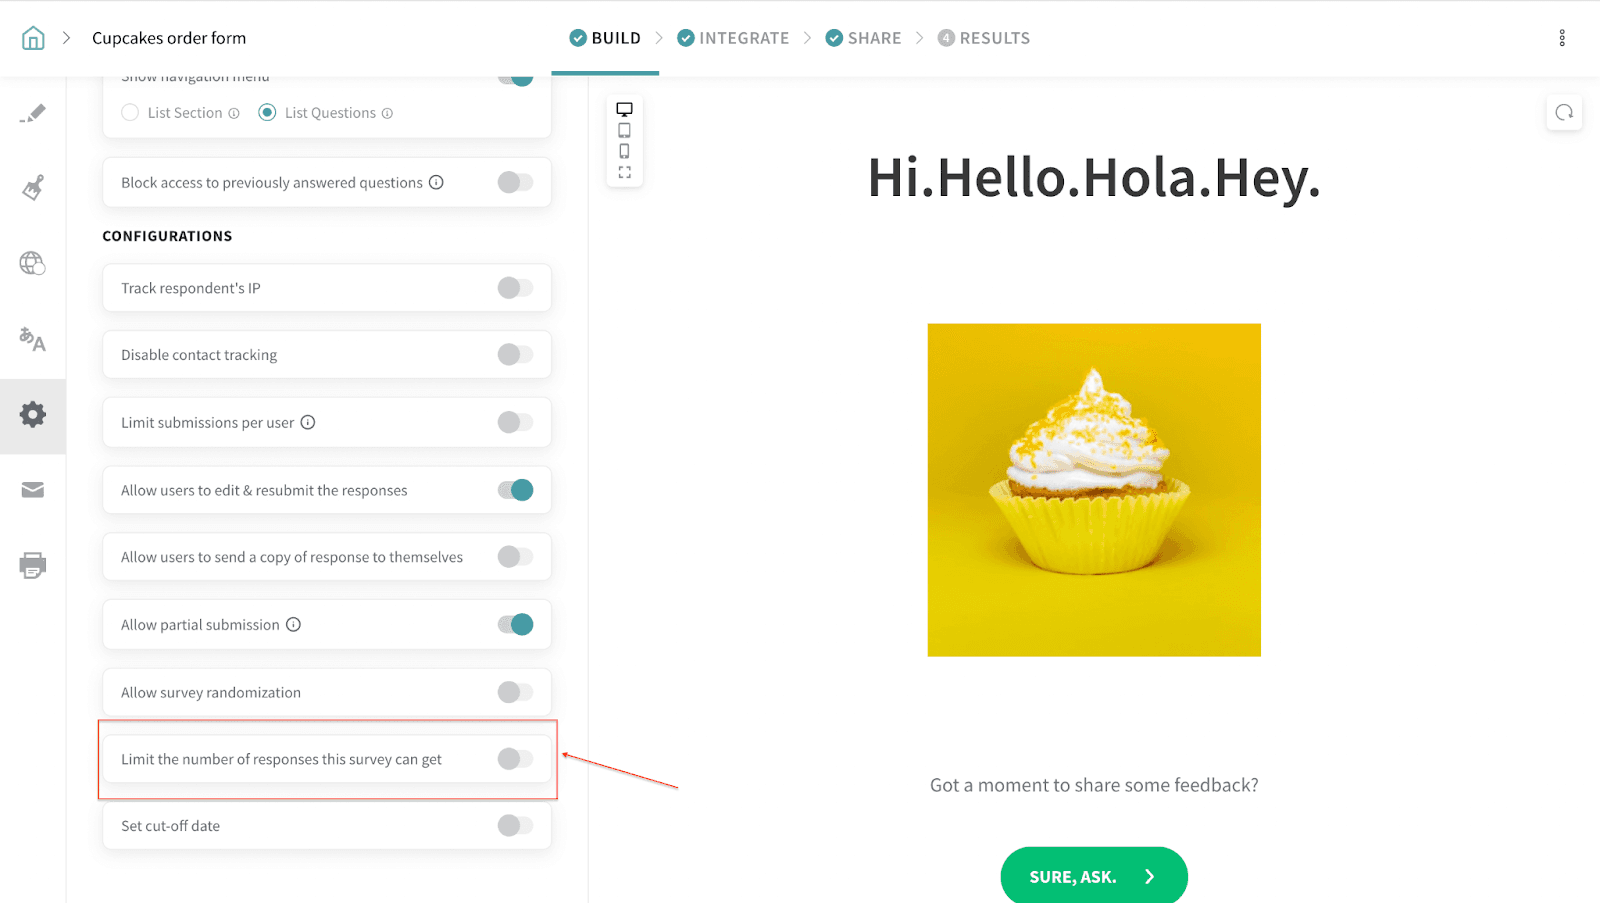Image resolution: width=1600 pixels, height=903 pixels.
Task: Turn off Allow partial submission
Action: (515, 625)
